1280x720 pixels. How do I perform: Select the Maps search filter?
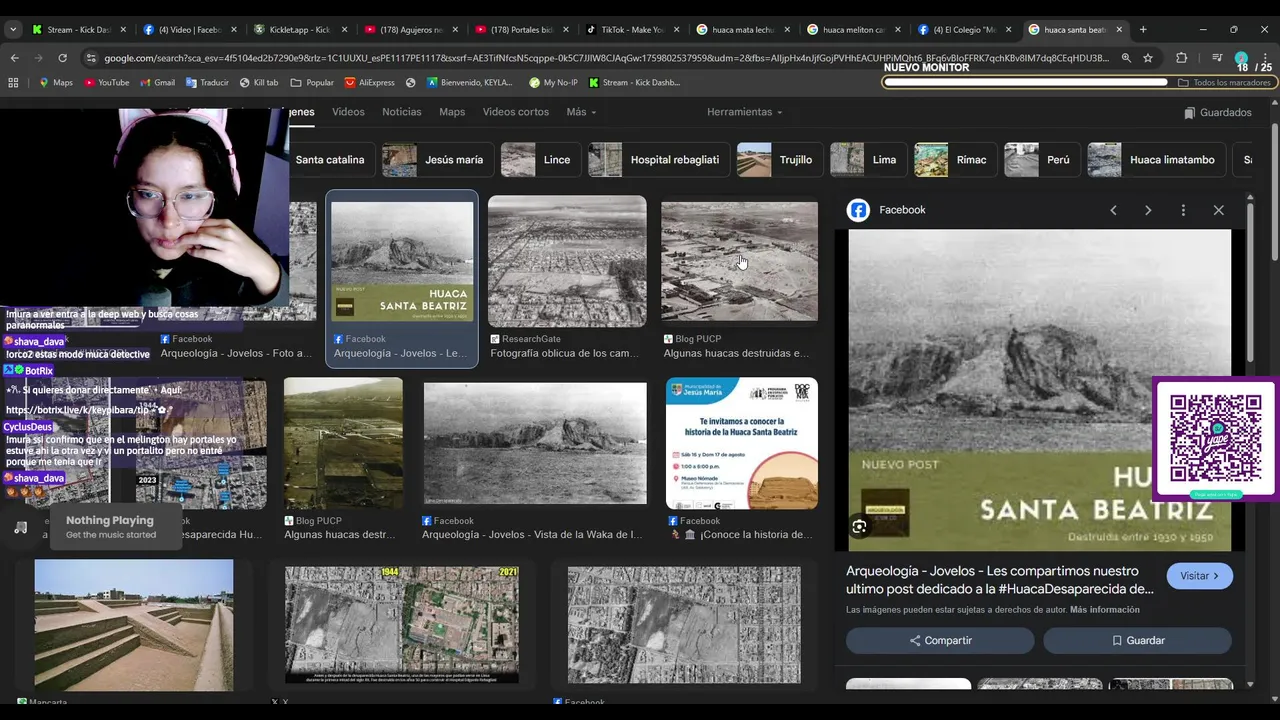pyautogui.click(x=452, y=112)
